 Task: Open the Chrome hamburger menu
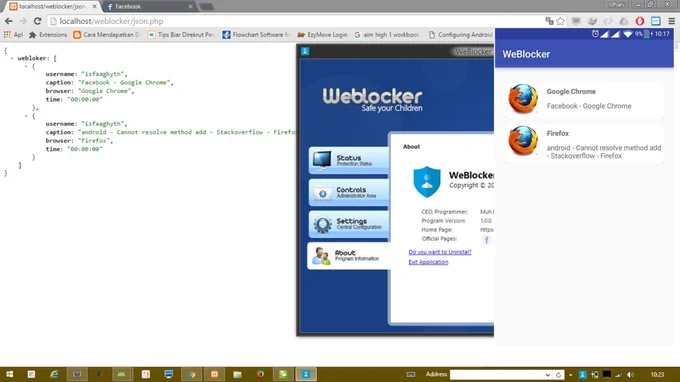pyautogui.click(x=672, y=21)
